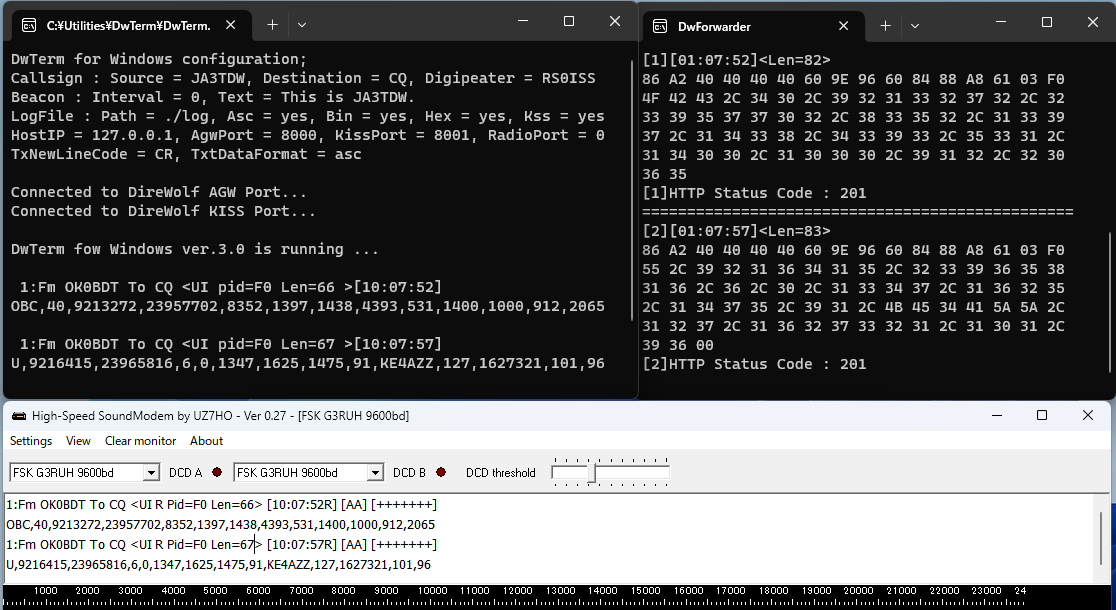Image resolution: width=1116 pixels, height=610 pixels.
Task: Minimize the DwTerm window
Action: click(x=523, y=21)
